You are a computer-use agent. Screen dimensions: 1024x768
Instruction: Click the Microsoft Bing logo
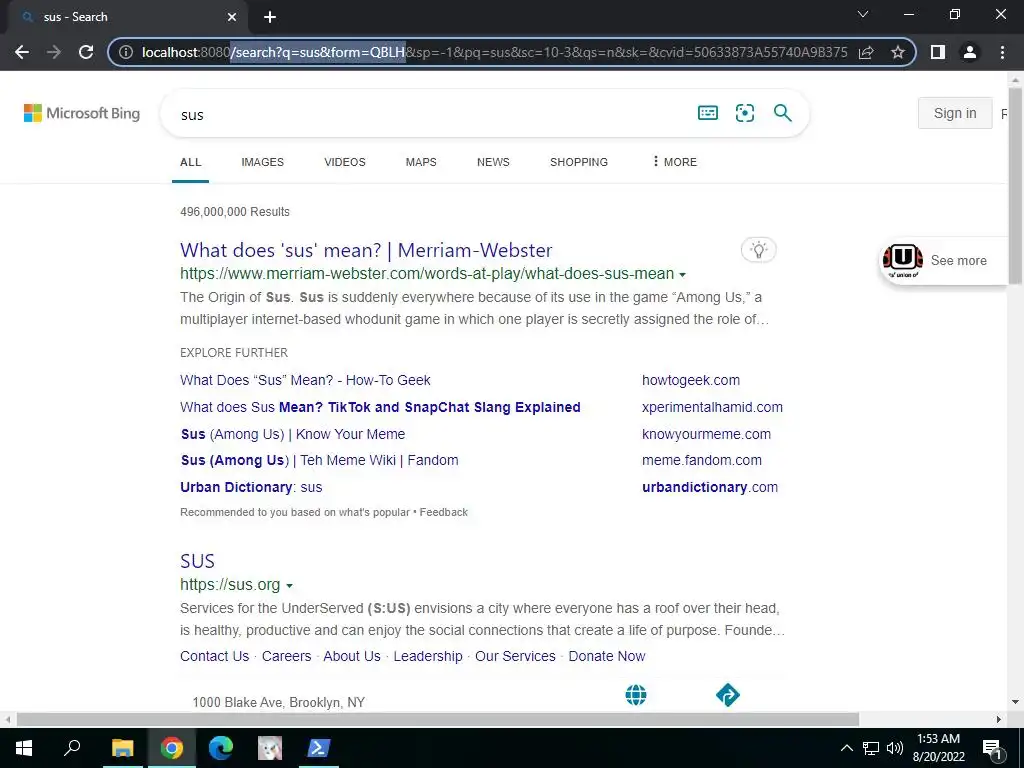coord(82,113)
